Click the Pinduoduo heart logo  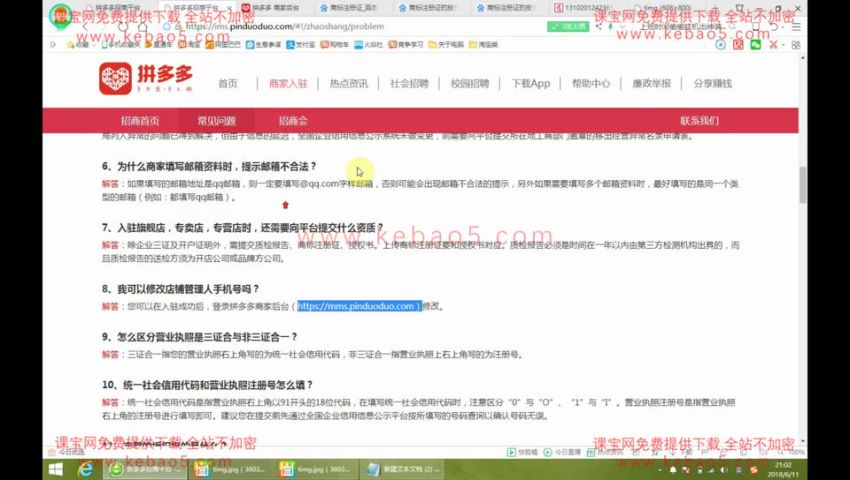click(x=115, y=78)
